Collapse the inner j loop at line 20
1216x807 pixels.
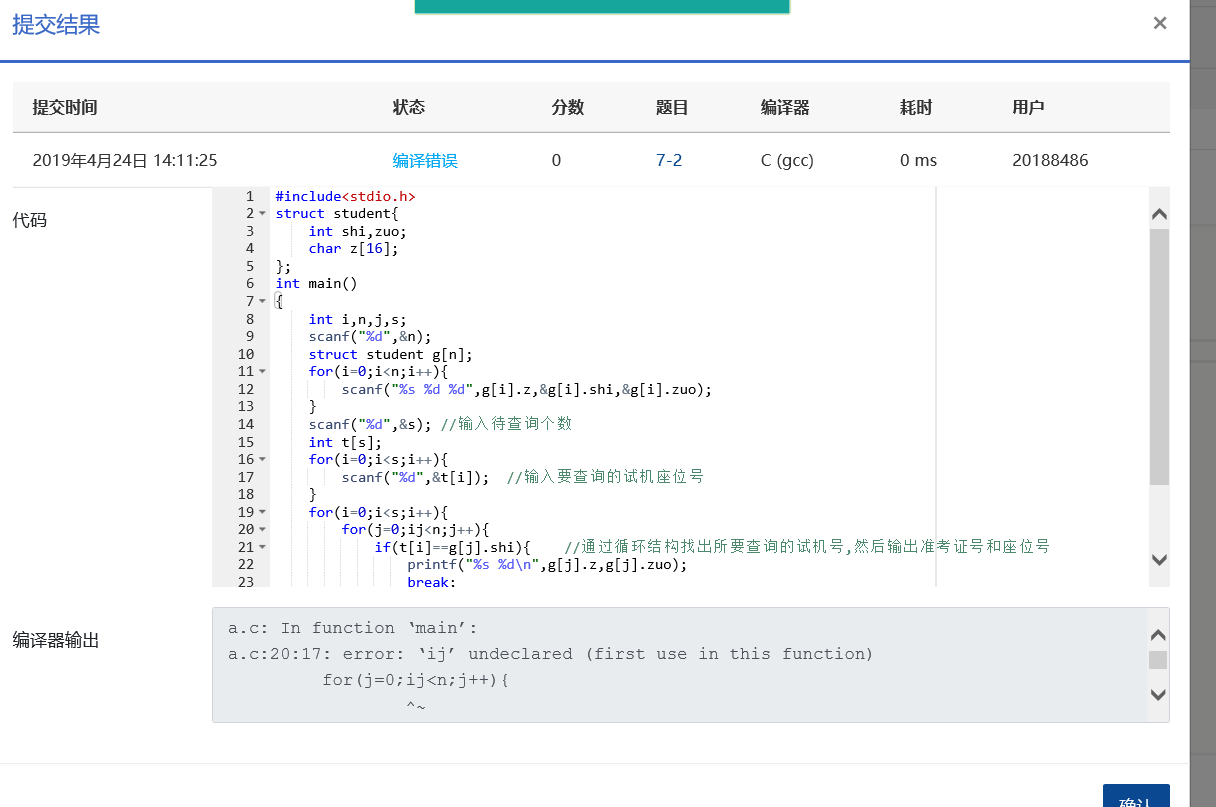tap(262, 530)
